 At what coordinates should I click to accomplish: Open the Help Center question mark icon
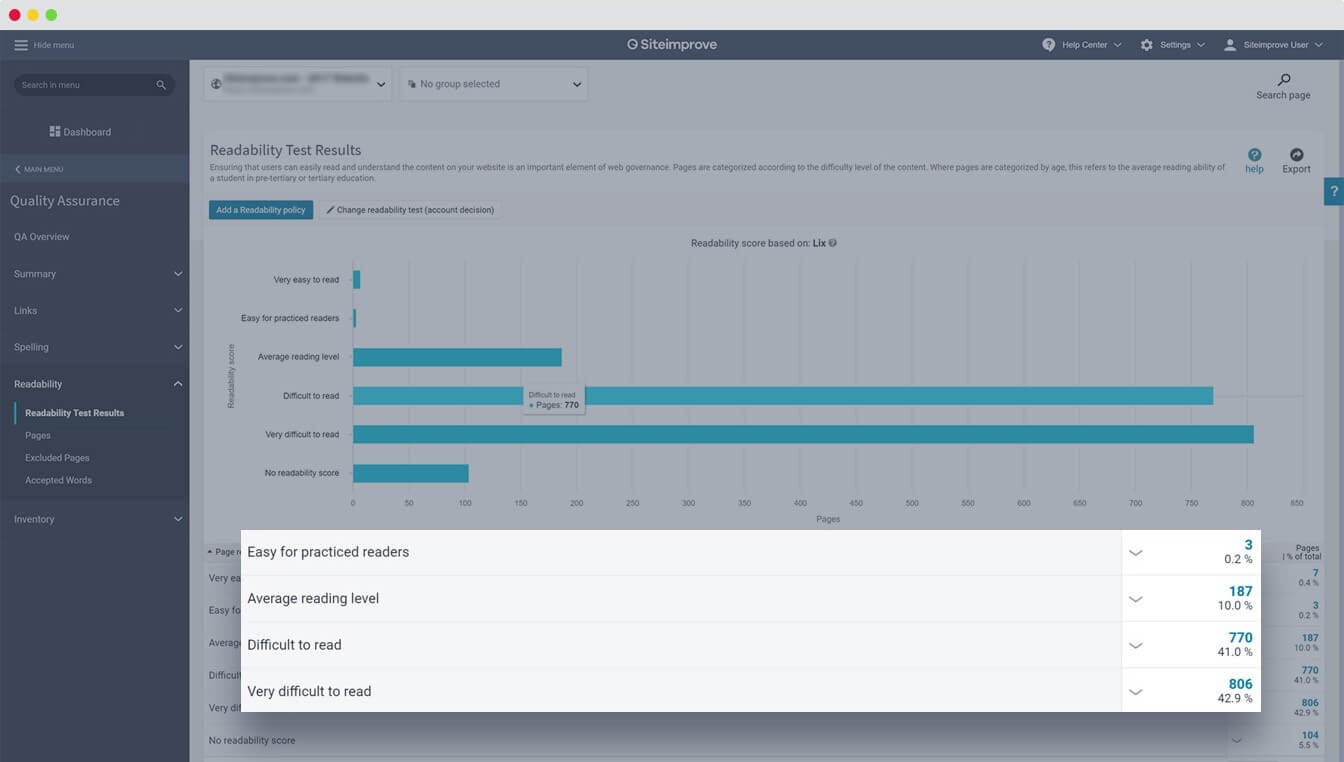pyautogui.click(x=1048, y=45)
